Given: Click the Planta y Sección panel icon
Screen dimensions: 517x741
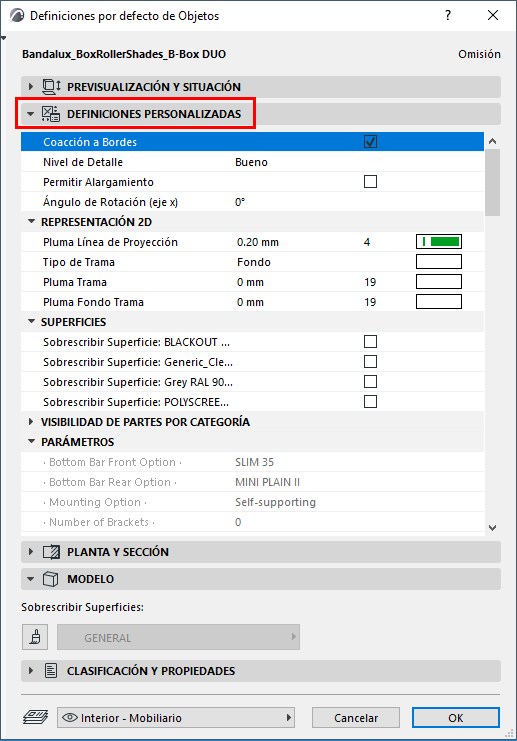Looking at the screenshot, I should click(51, 552).
